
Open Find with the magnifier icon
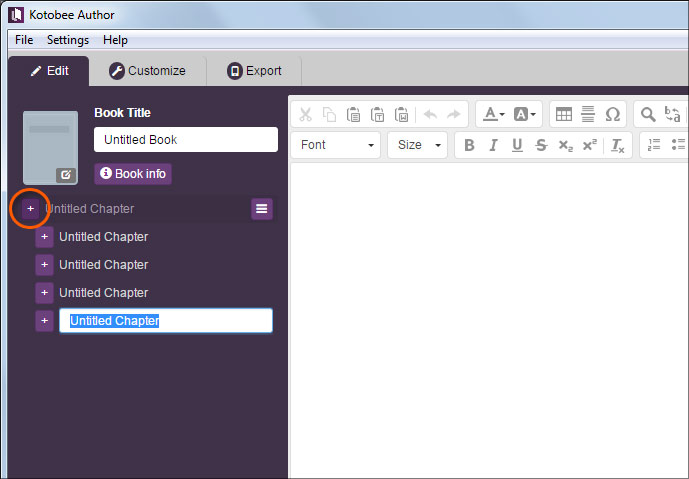[648, 115]
